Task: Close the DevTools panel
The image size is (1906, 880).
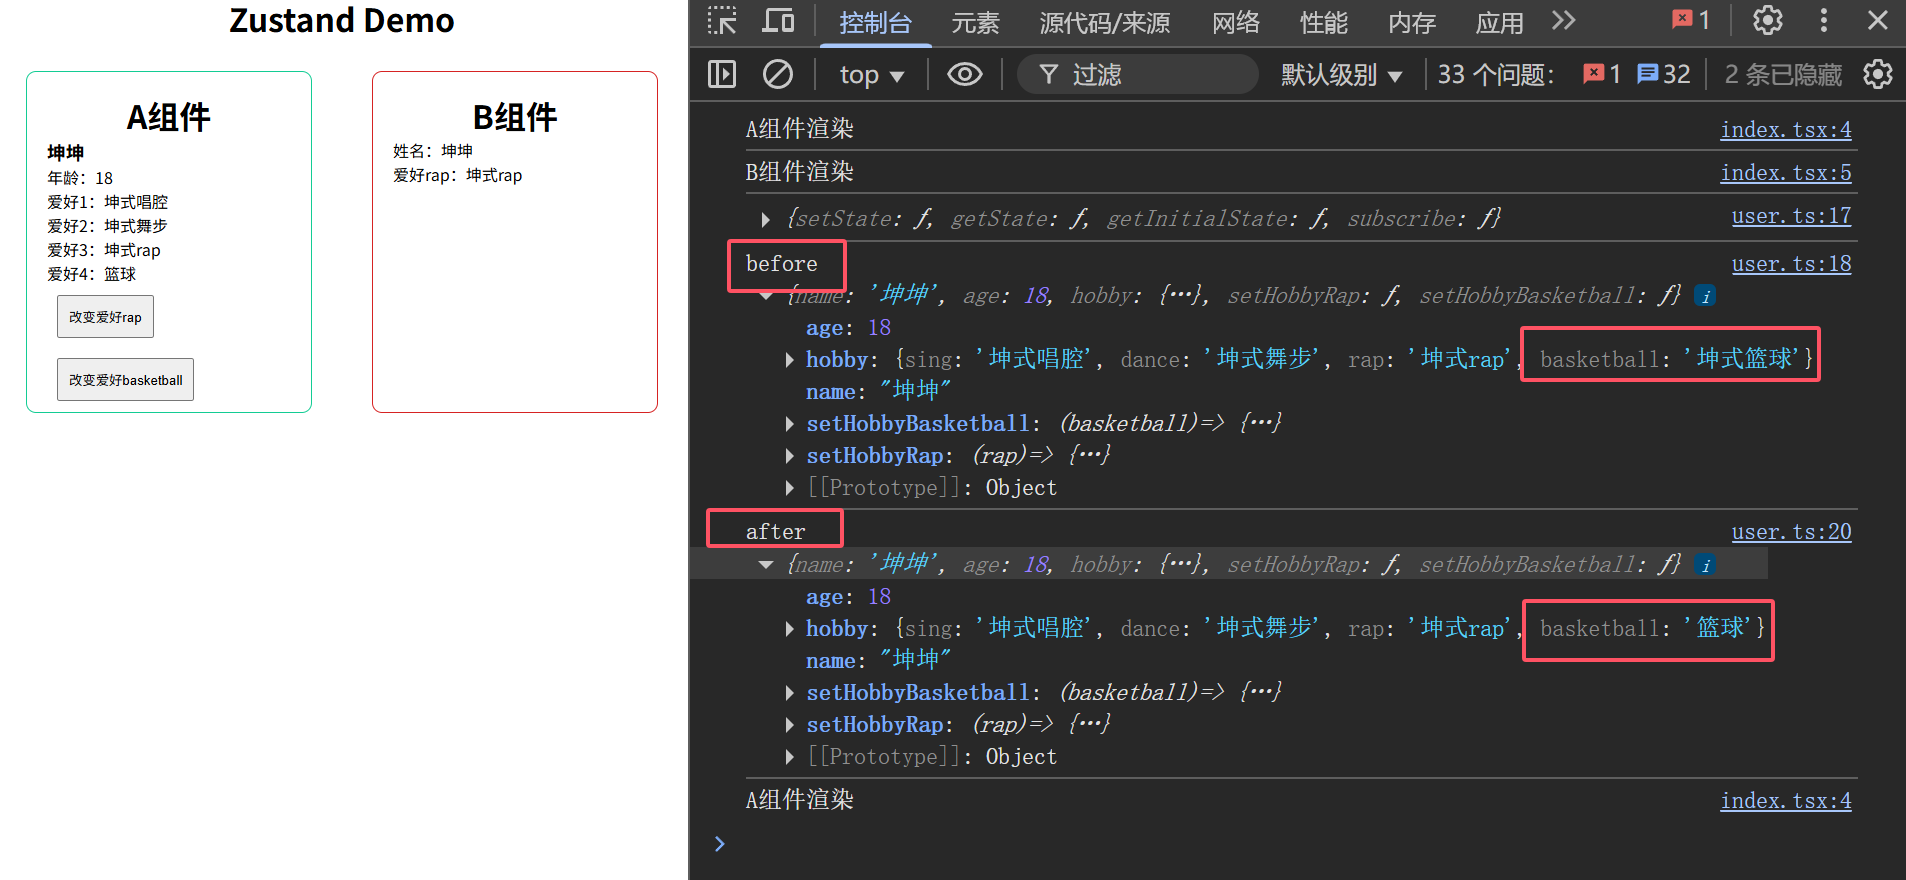Action: point(1878,21)
